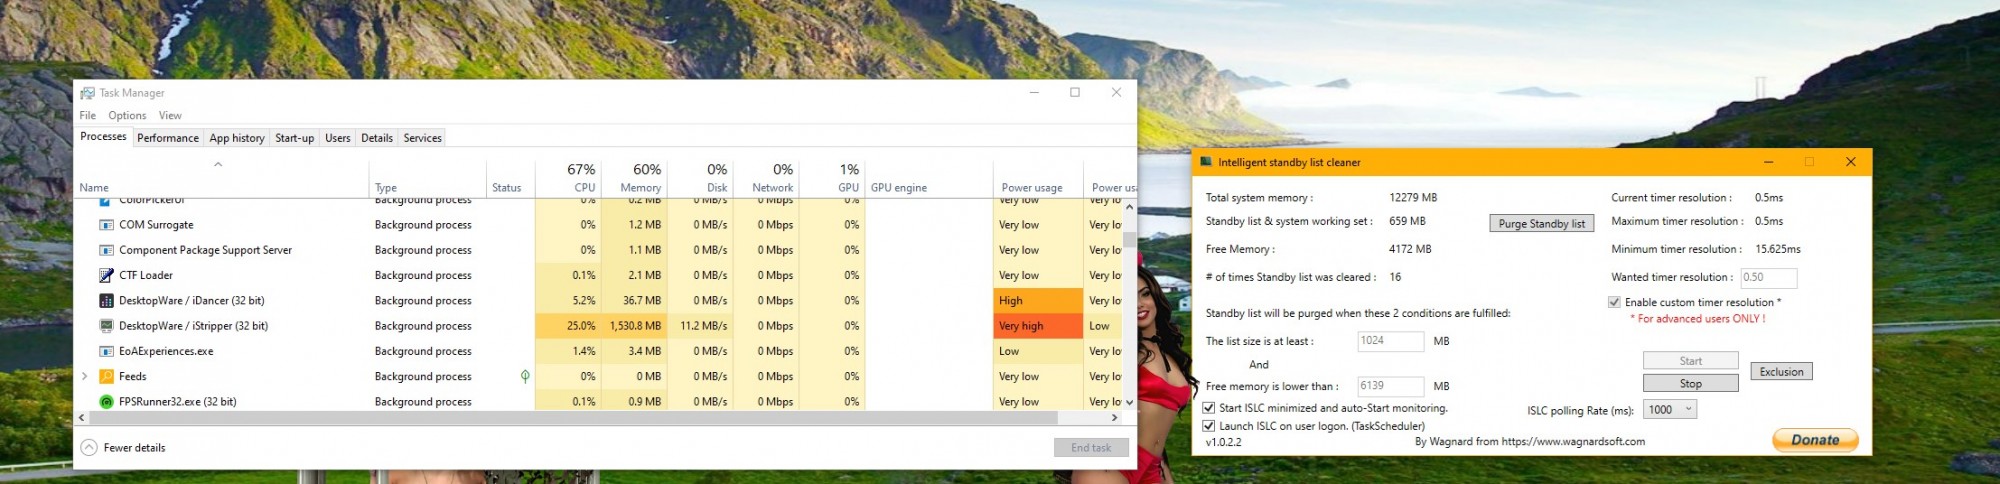Expand the Feeds process group

click(85, 376)
